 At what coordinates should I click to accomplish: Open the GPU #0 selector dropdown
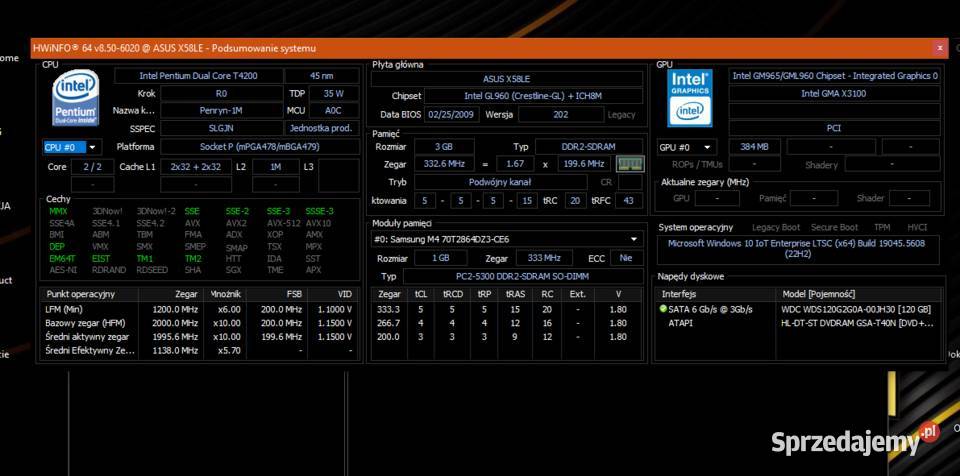tap(687, 147)
